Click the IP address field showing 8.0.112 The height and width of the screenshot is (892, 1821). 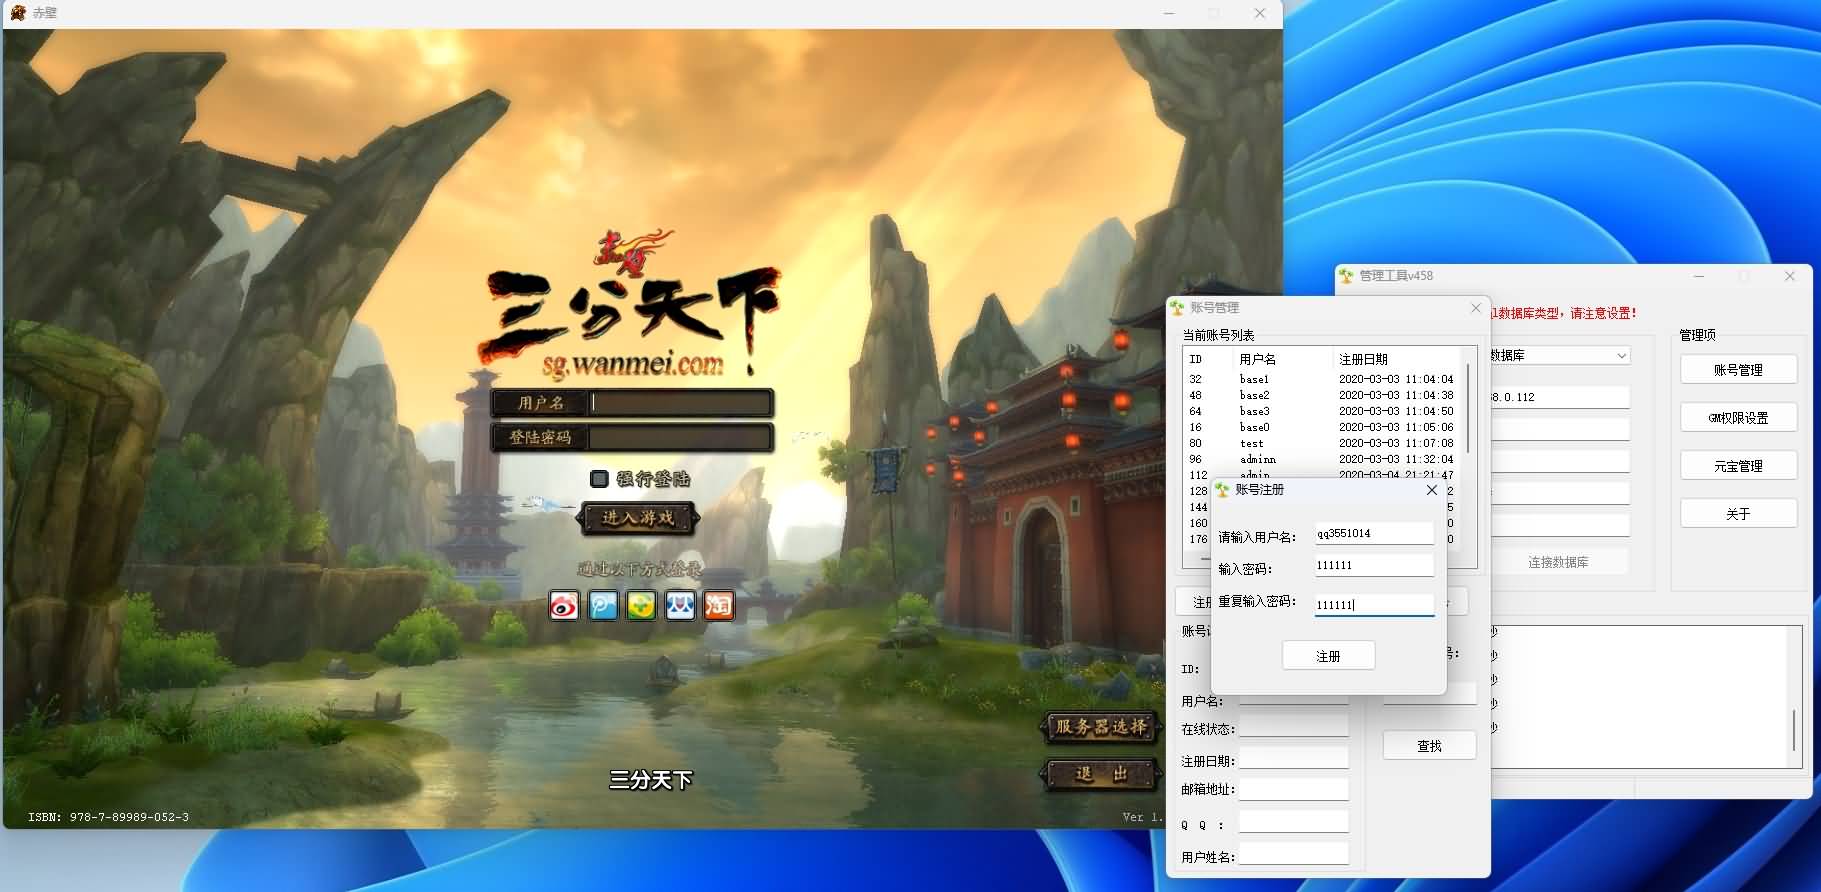pyautogui.click(x=1559, y=397)
